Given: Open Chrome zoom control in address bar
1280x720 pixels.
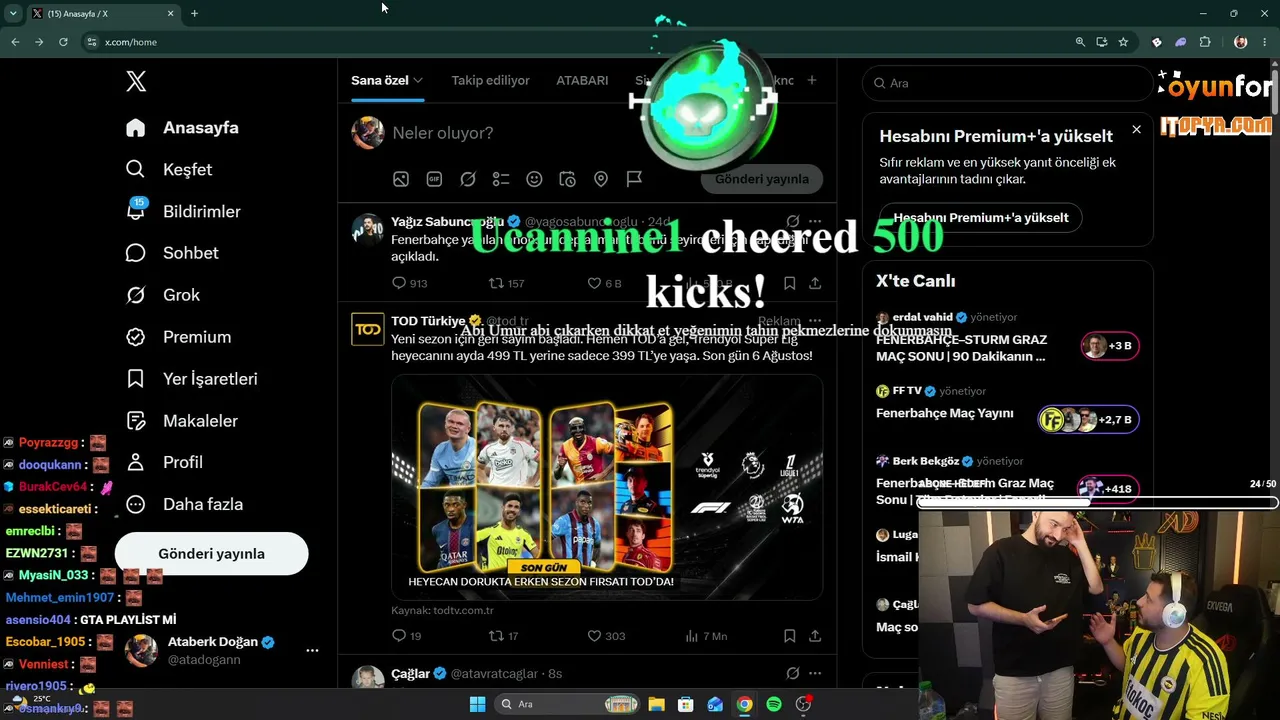Looking at the screenshot, I should (x=1080, y=42).
